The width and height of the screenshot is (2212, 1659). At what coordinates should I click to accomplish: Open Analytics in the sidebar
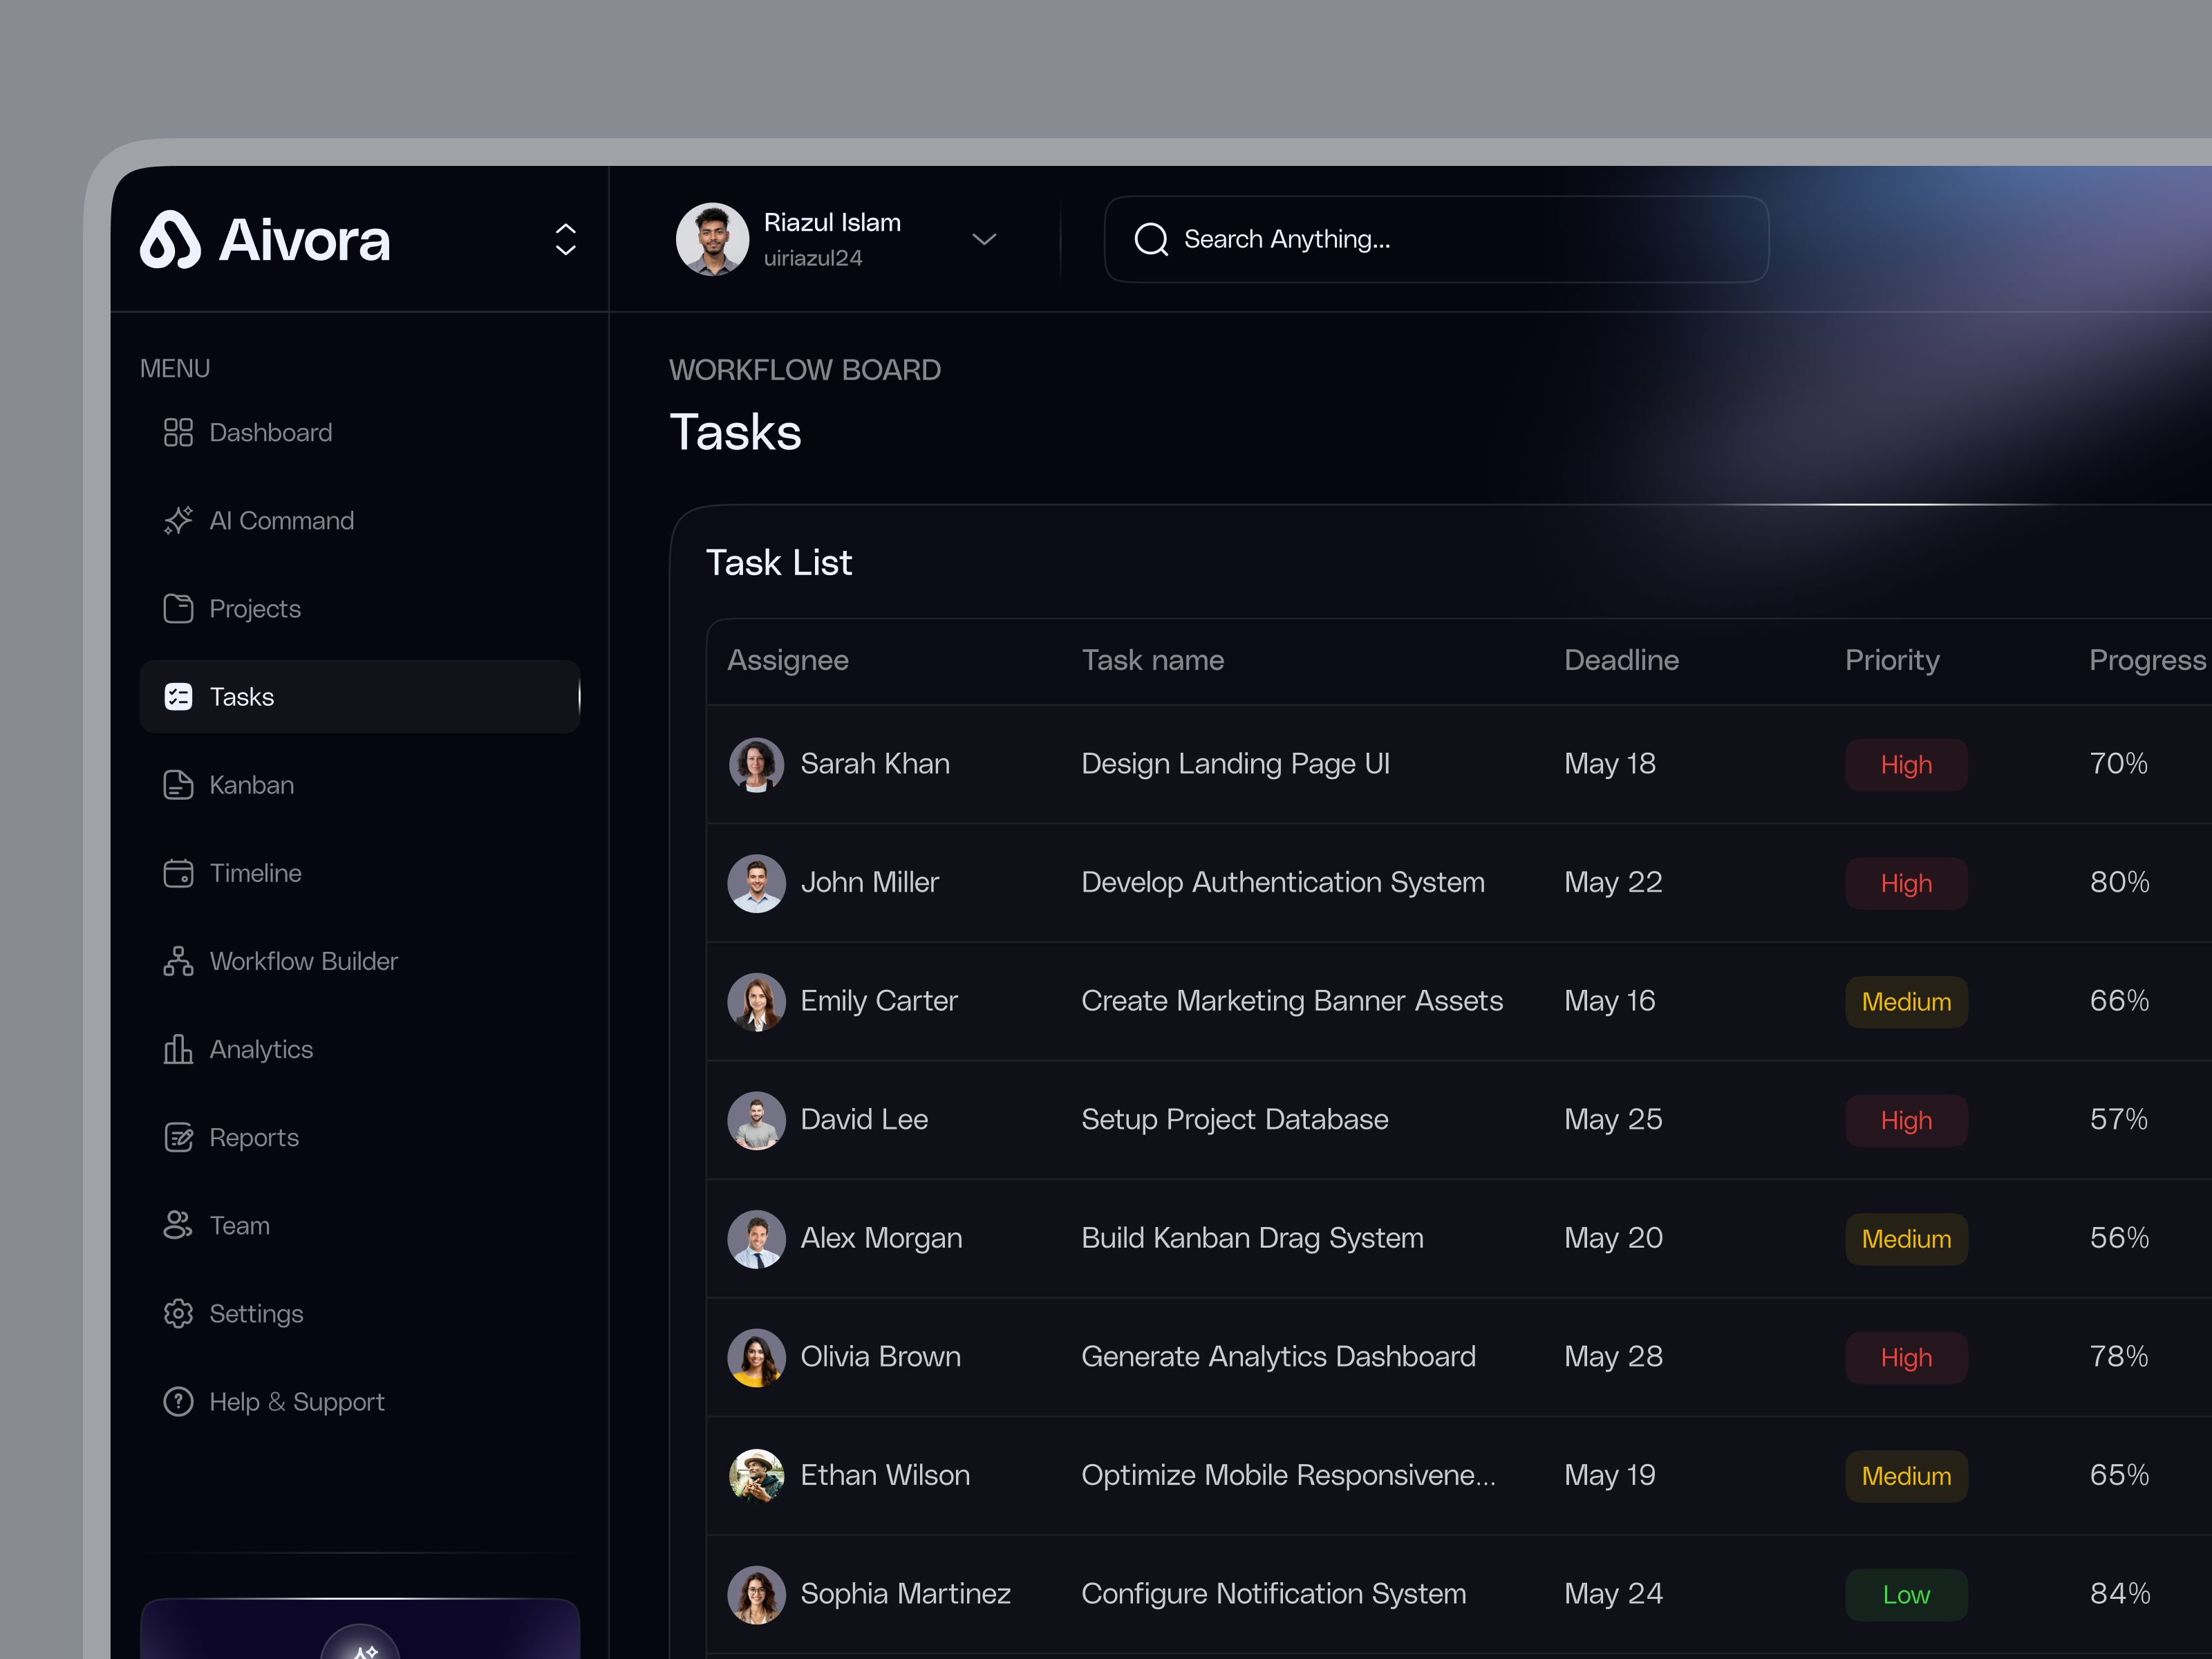(360, 1049)
